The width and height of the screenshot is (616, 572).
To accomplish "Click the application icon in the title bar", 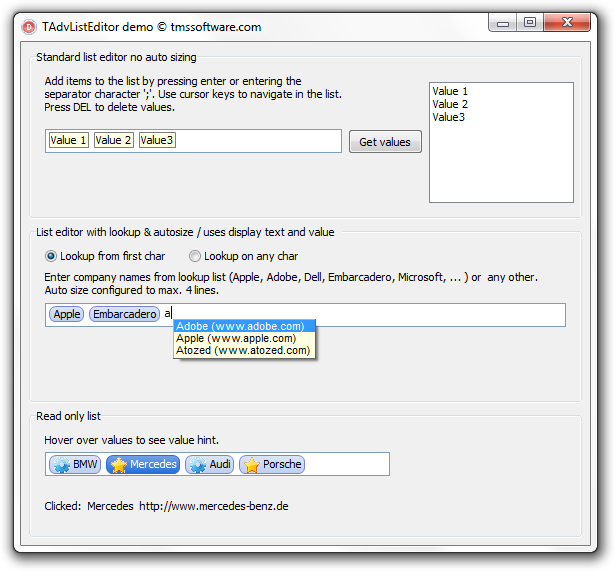I will point(29,26).
